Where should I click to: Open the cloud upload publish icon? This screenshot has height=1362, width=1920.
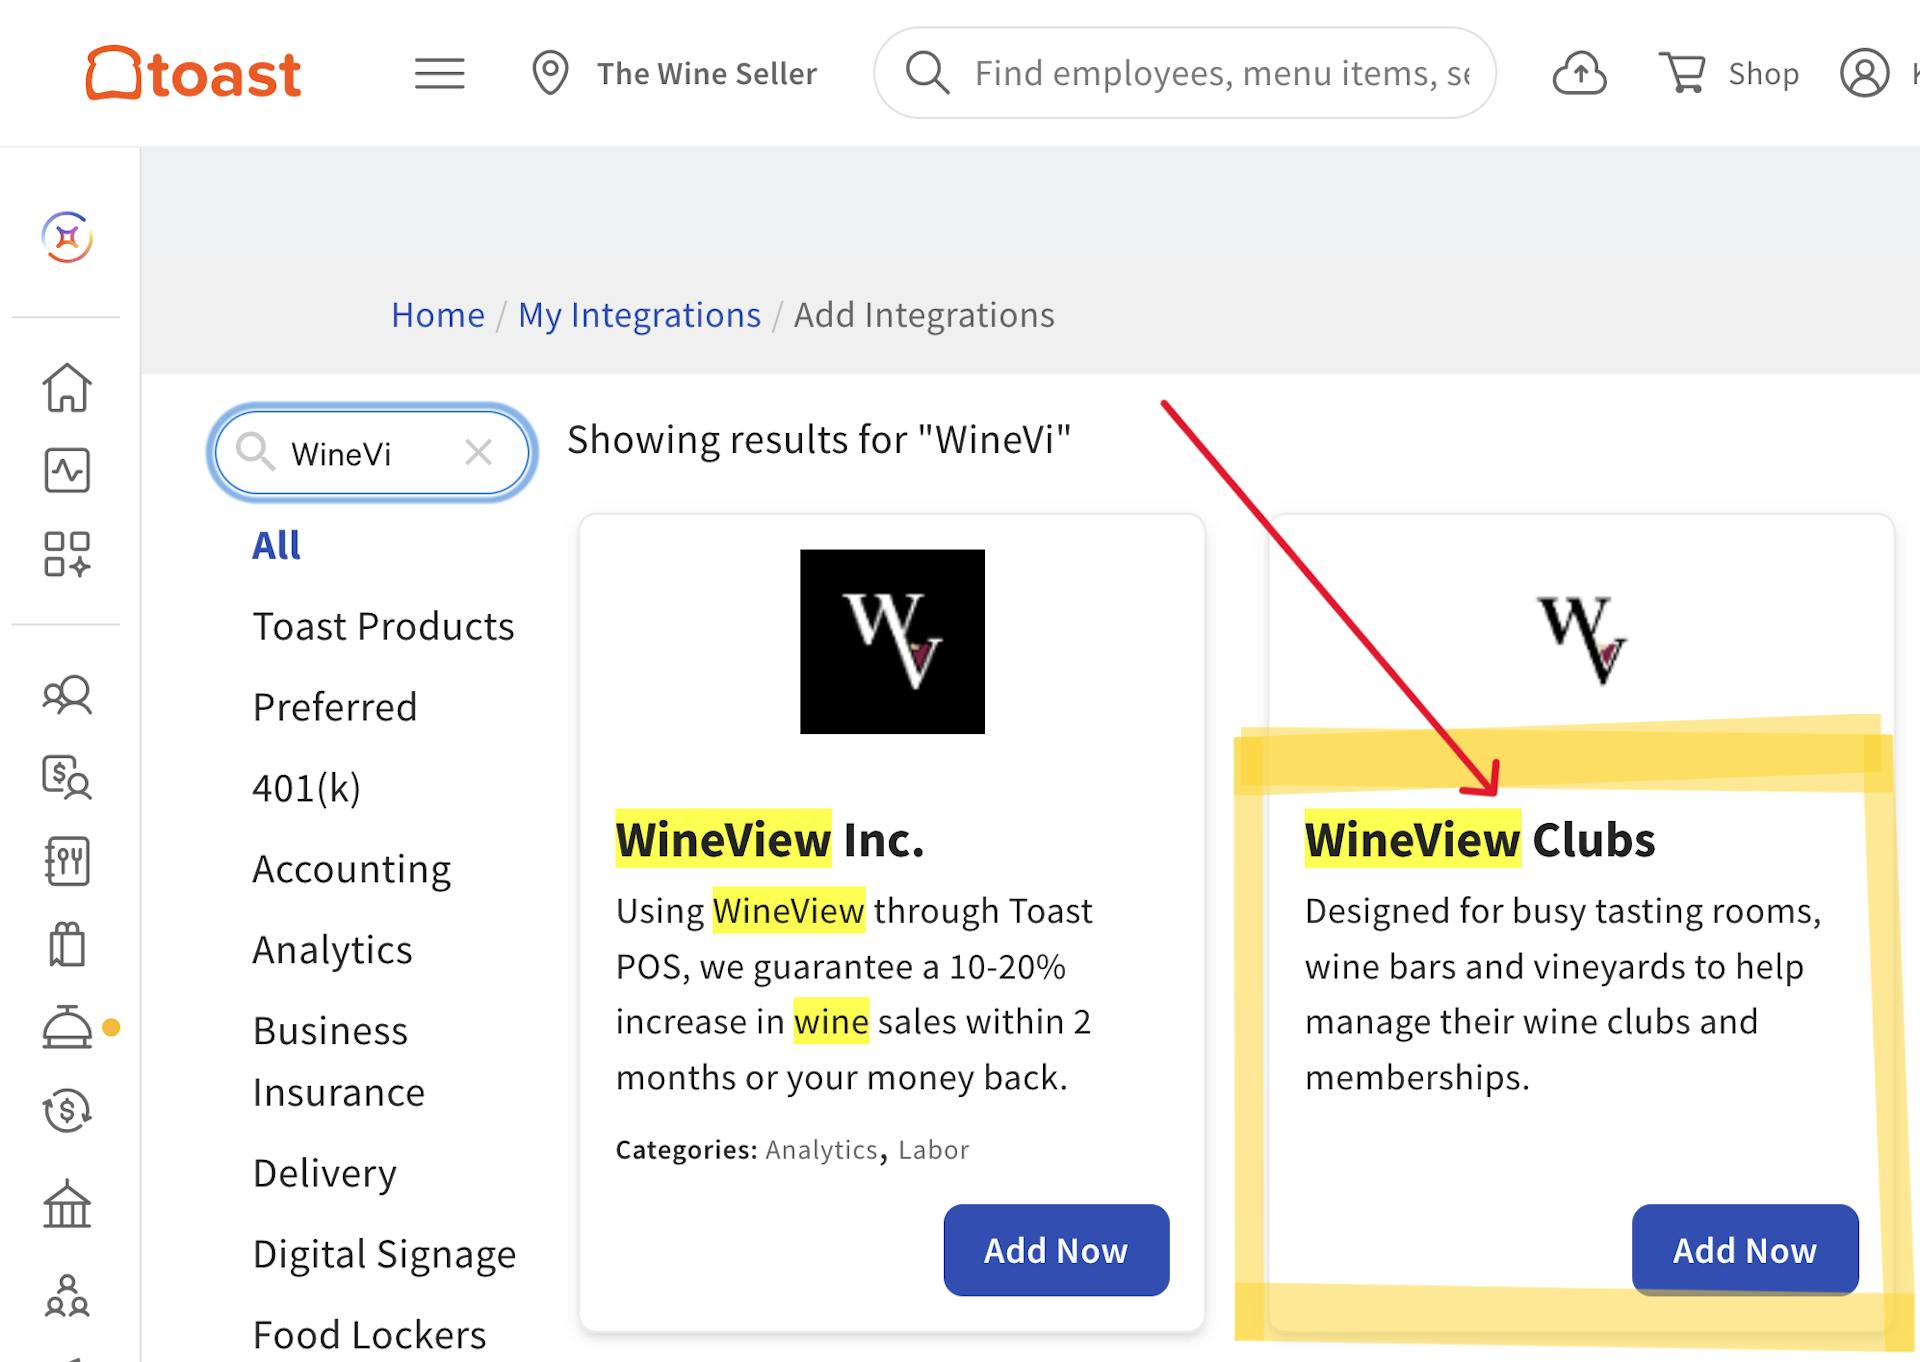coord(1579,73)
